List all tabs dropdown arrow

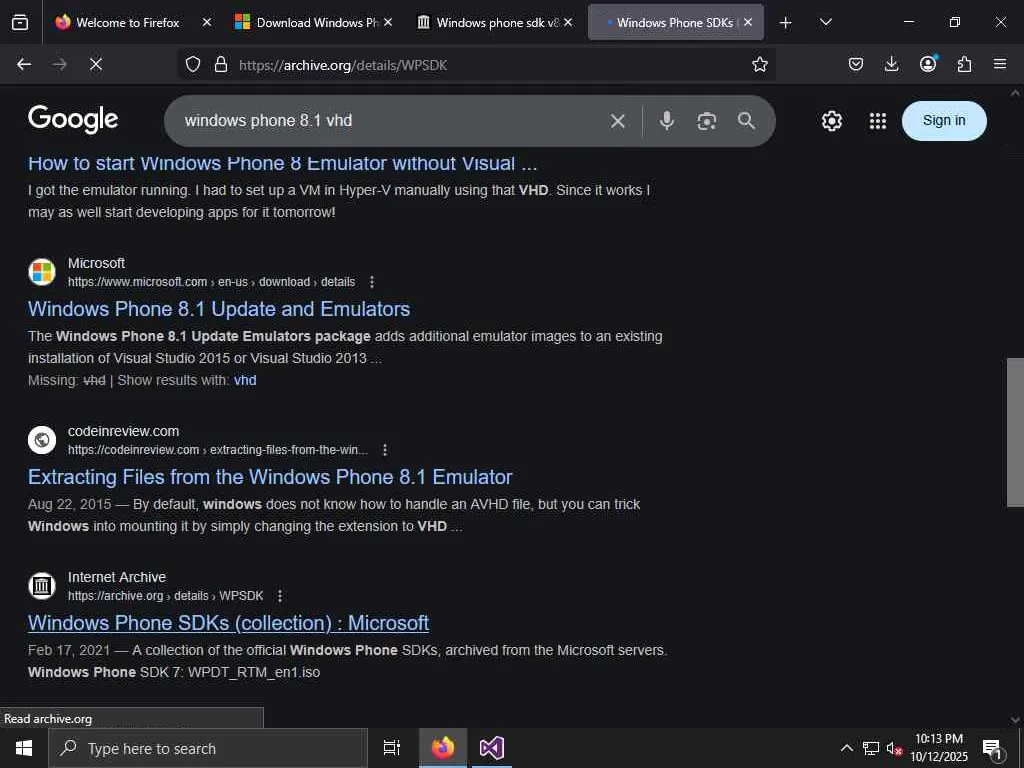coord(825,22)
